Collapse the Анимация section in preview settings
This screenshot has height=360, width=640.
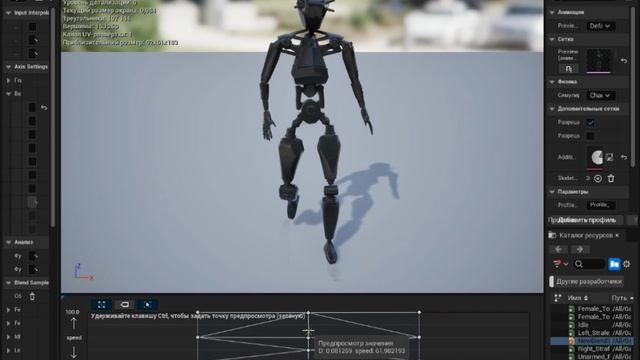click(x=552, y=13)
